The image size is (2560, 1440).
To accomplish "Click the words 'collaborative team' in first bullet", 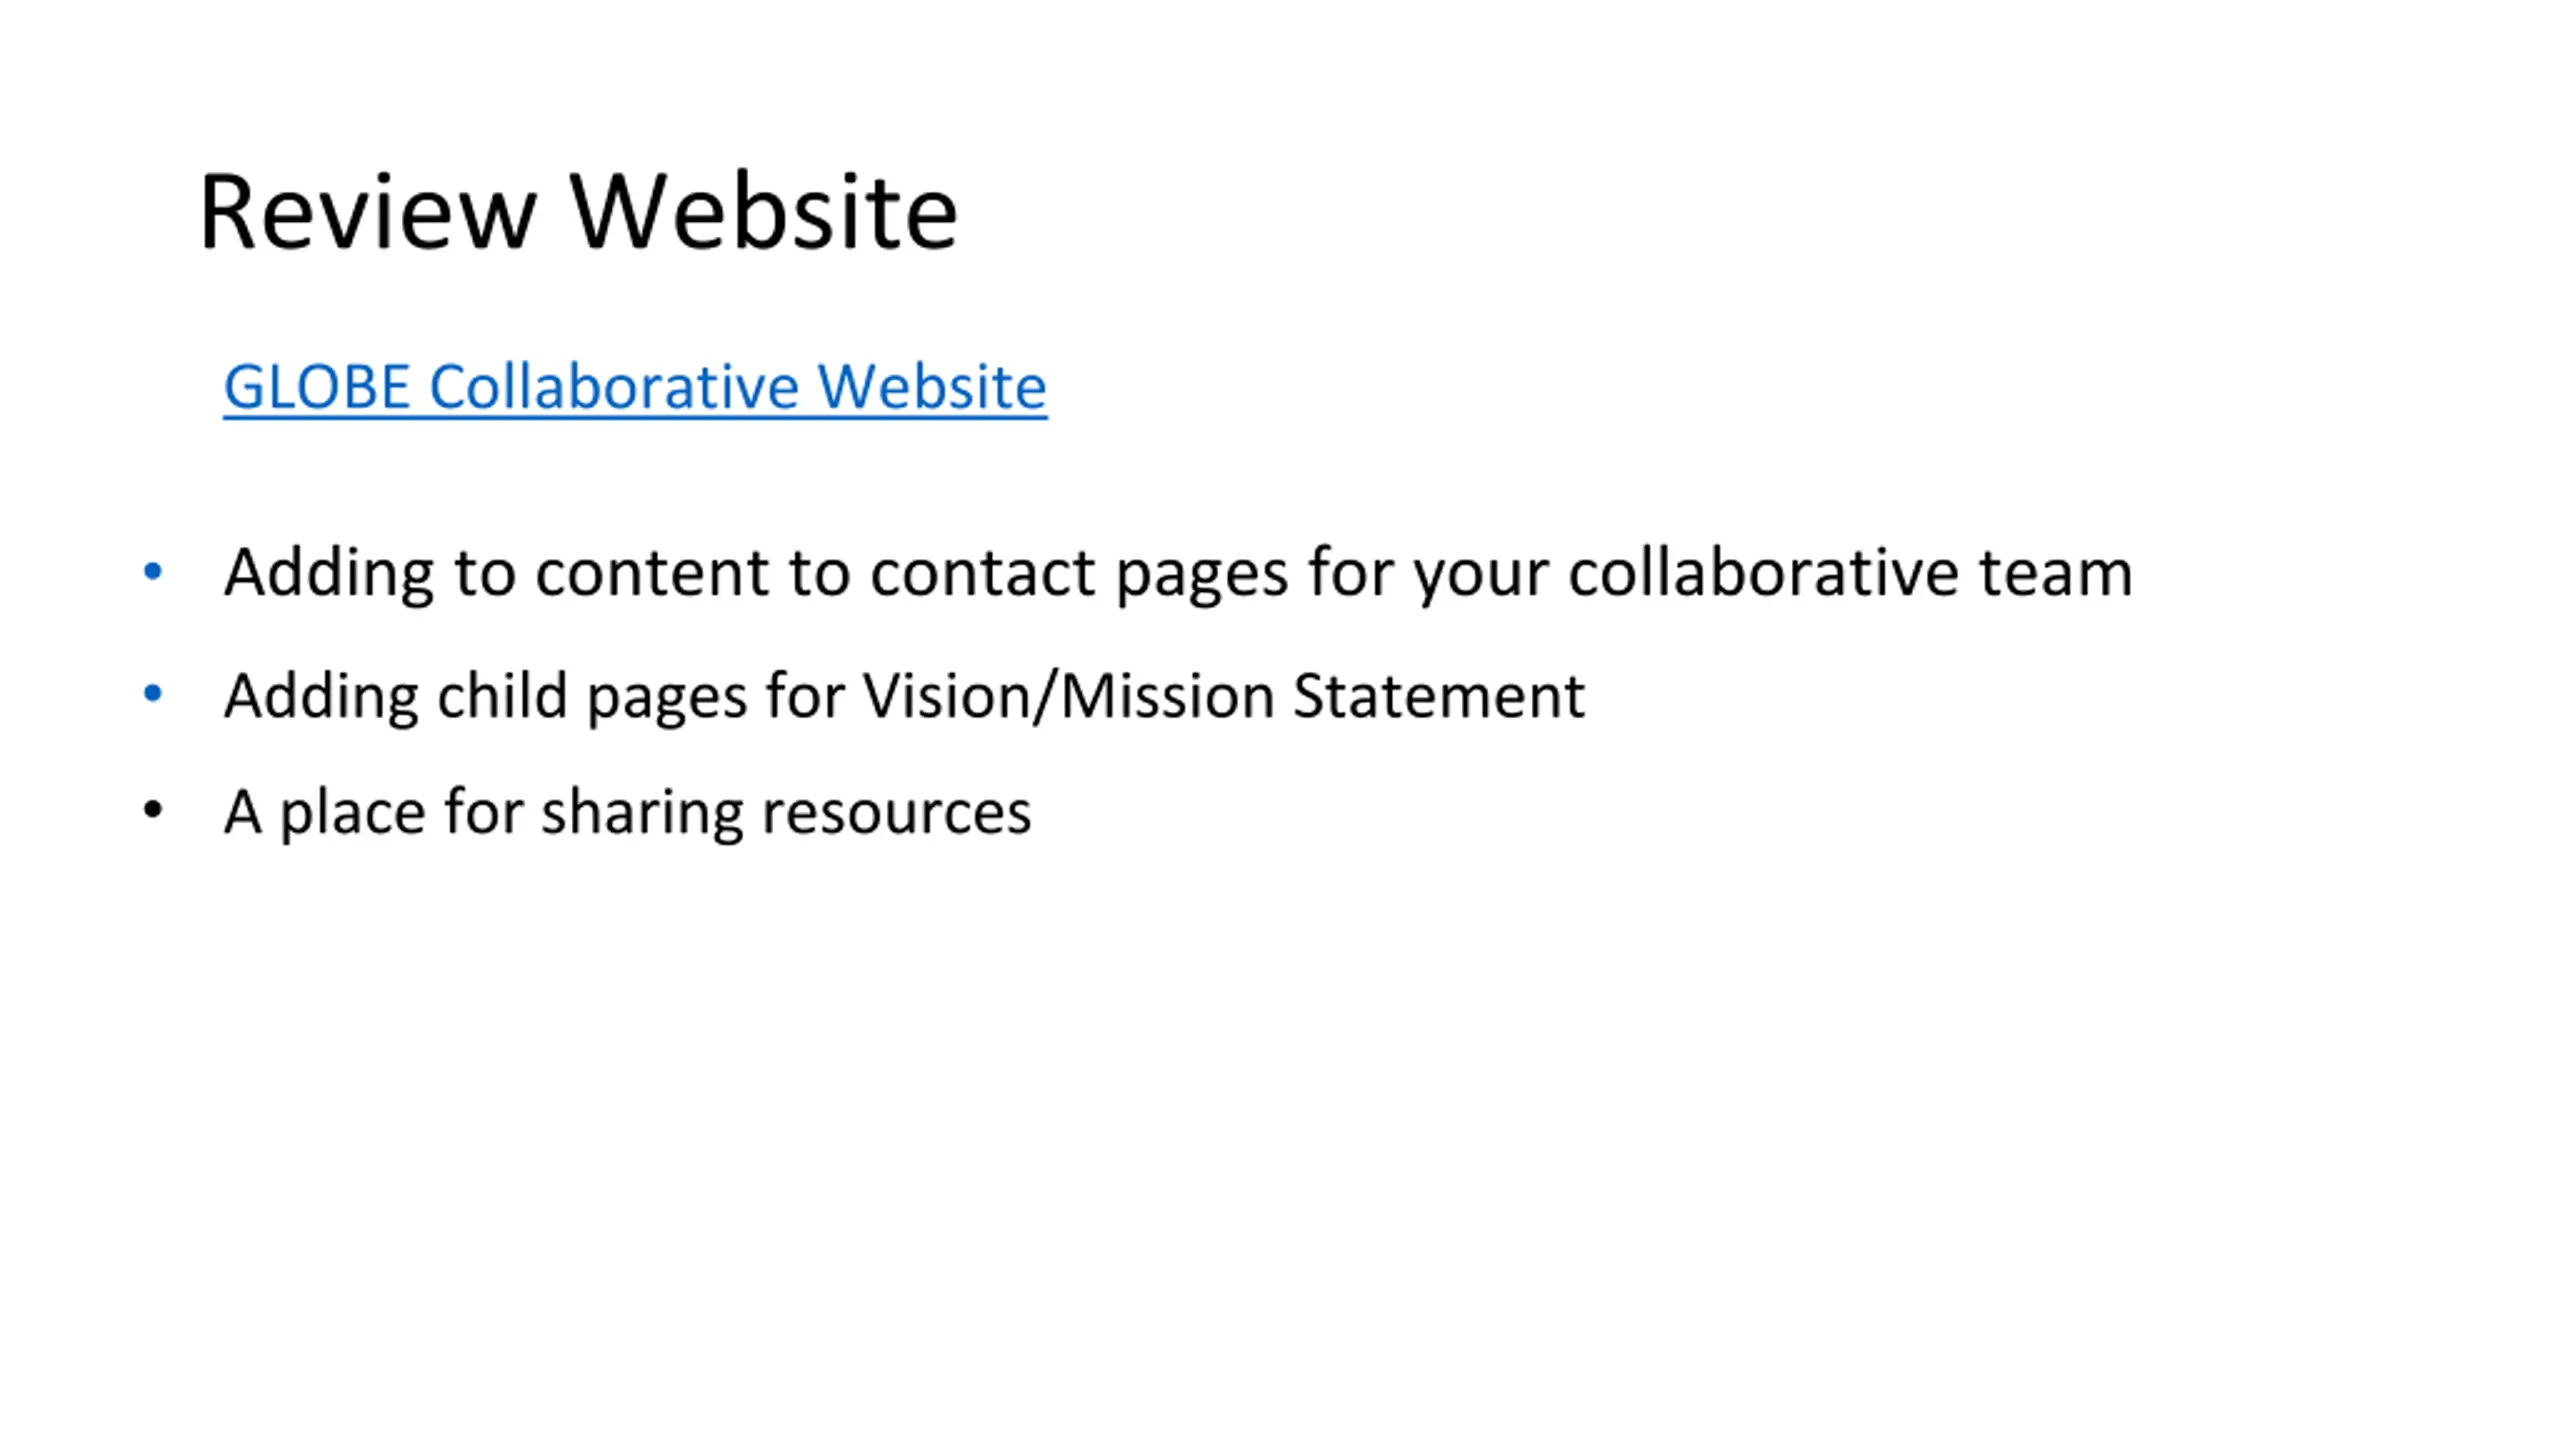I will (x=1850, y=573).
